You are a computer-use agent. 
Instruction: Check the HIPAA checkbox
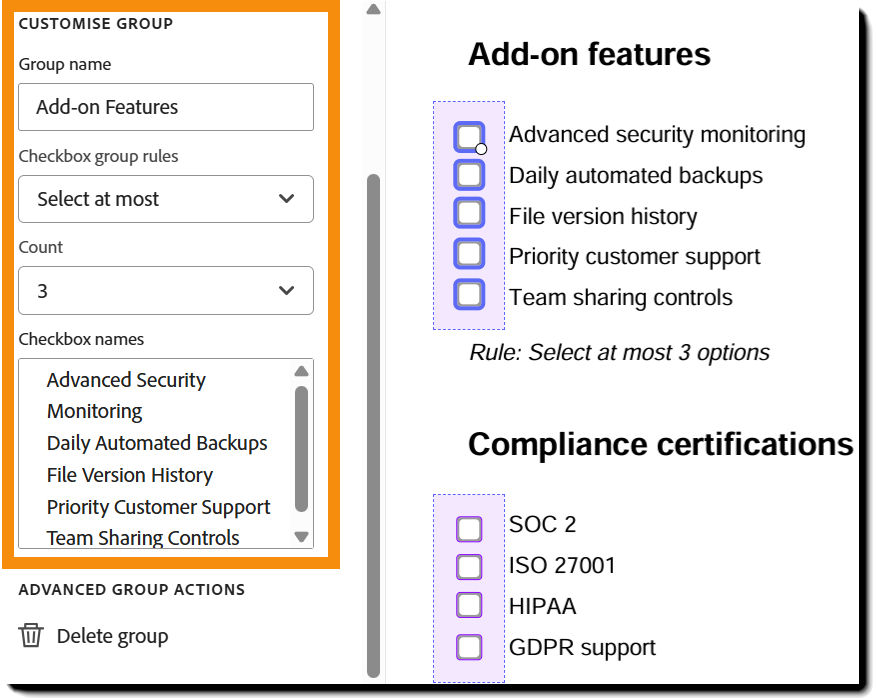click(469, 606)
